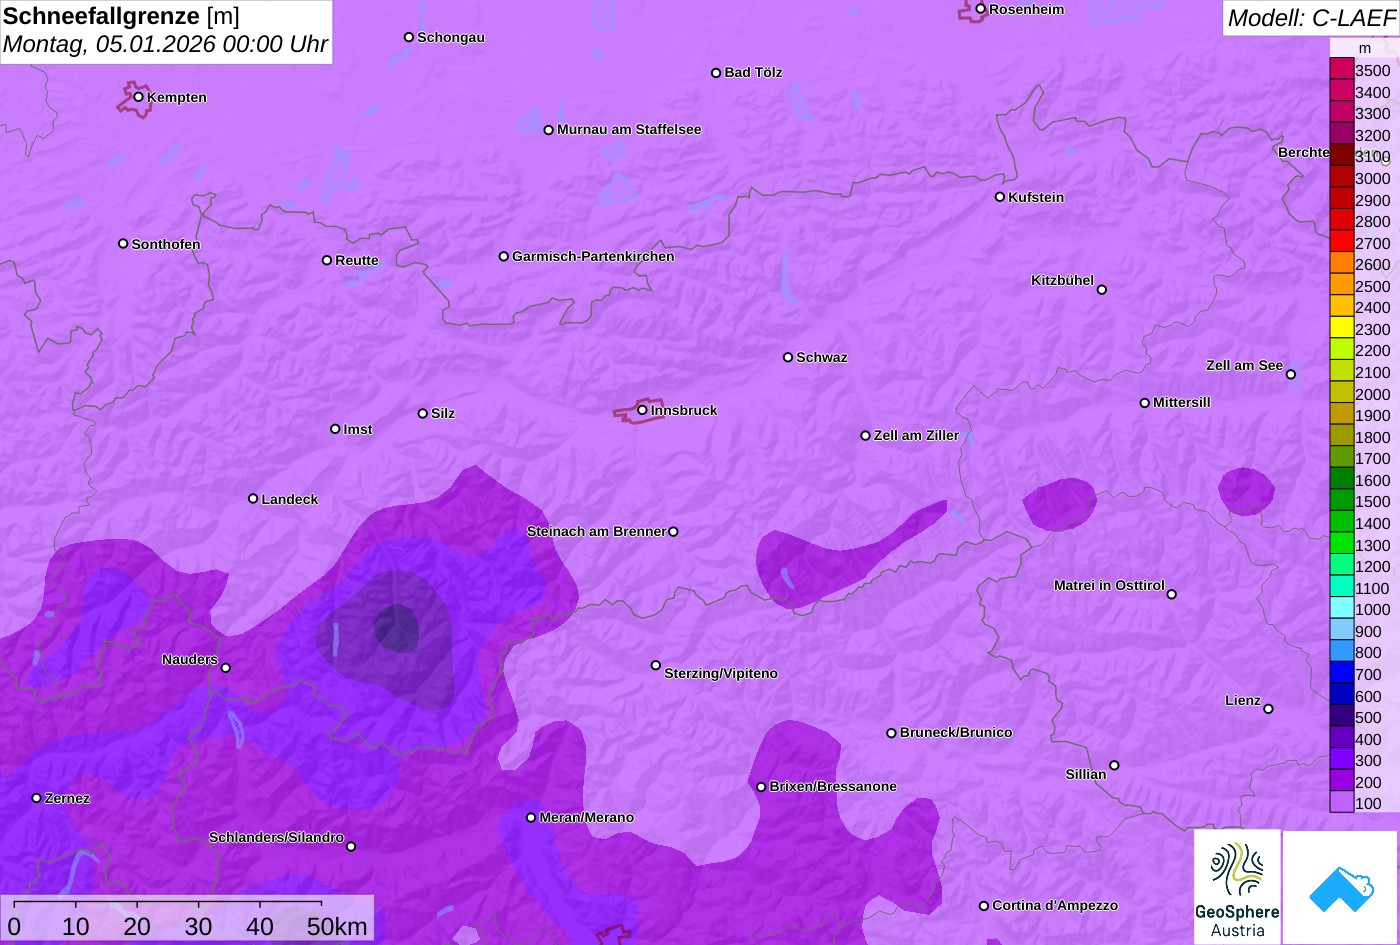Click the Imst location dot
This screenshot has height=945, width=1400.
335,429
